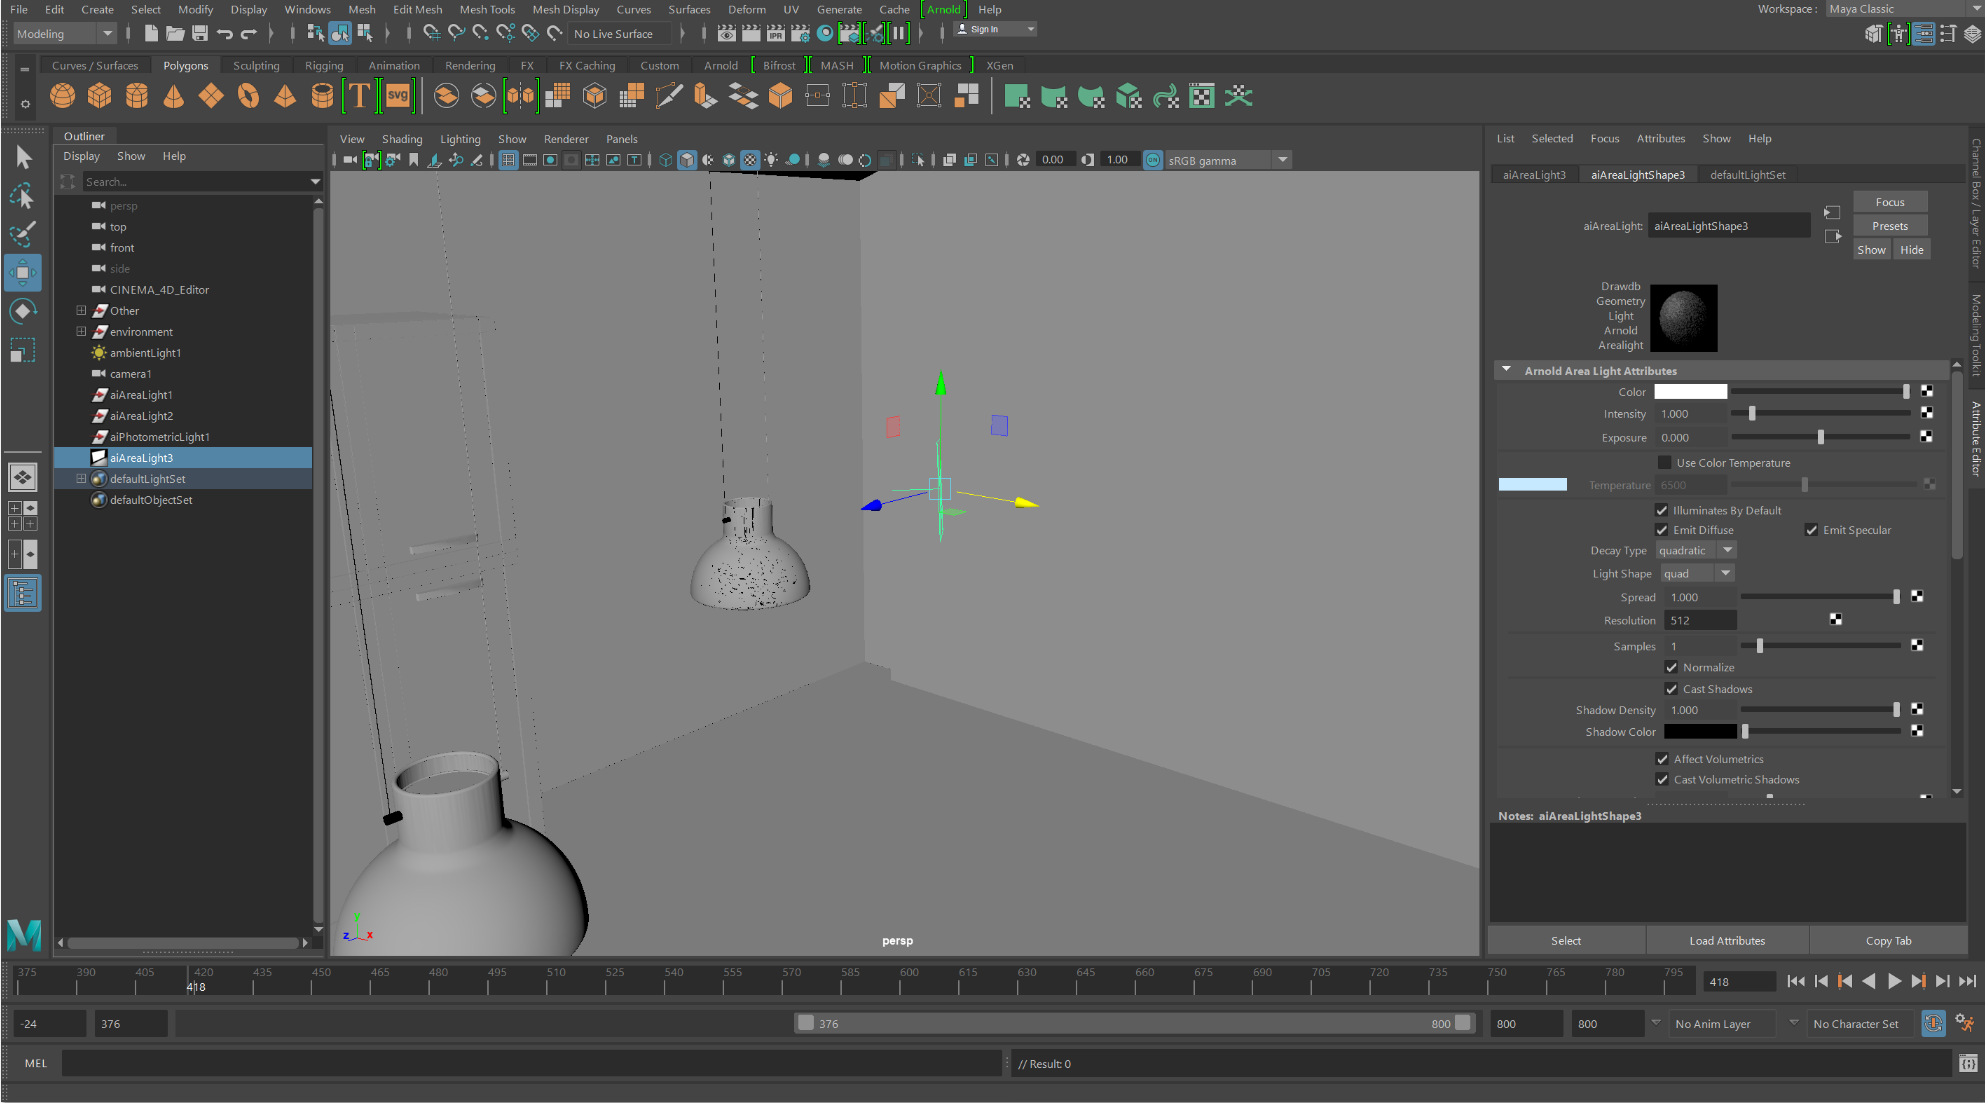Switch to the aiAreaLight3 attribute tab
1985x1103 pixels.
click(x=1534, y=174)
